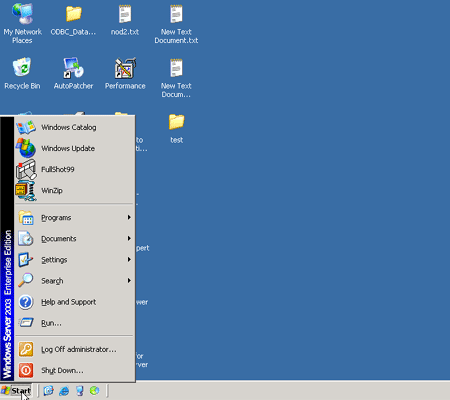Expand the Documents submenu

click(x=75, y=239)
